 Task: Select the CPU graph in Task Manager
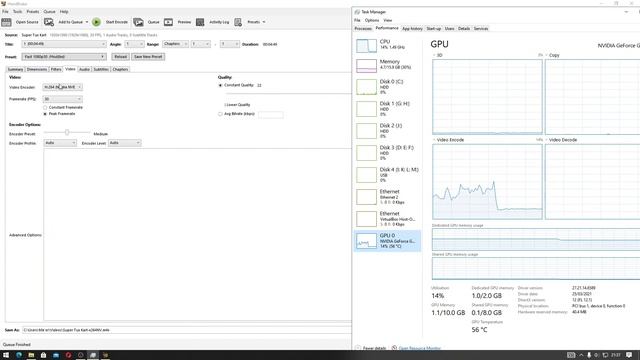click(367, 46)
